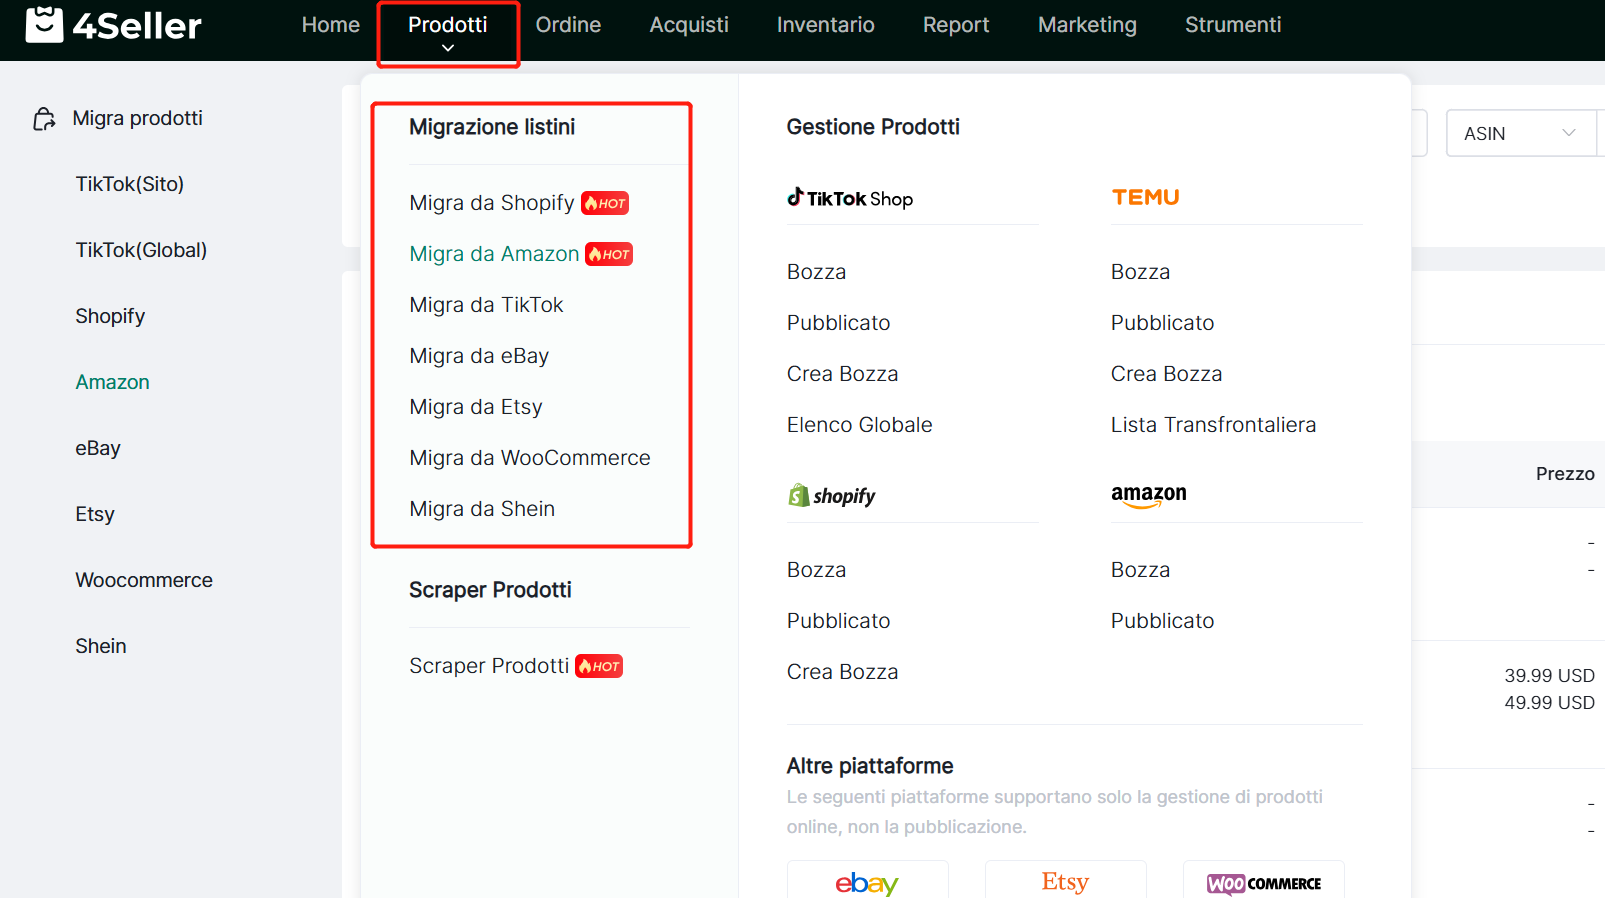1605x898 pixels.
Task: Open the Scraper Prodotti link
Action: coord(489,666)
